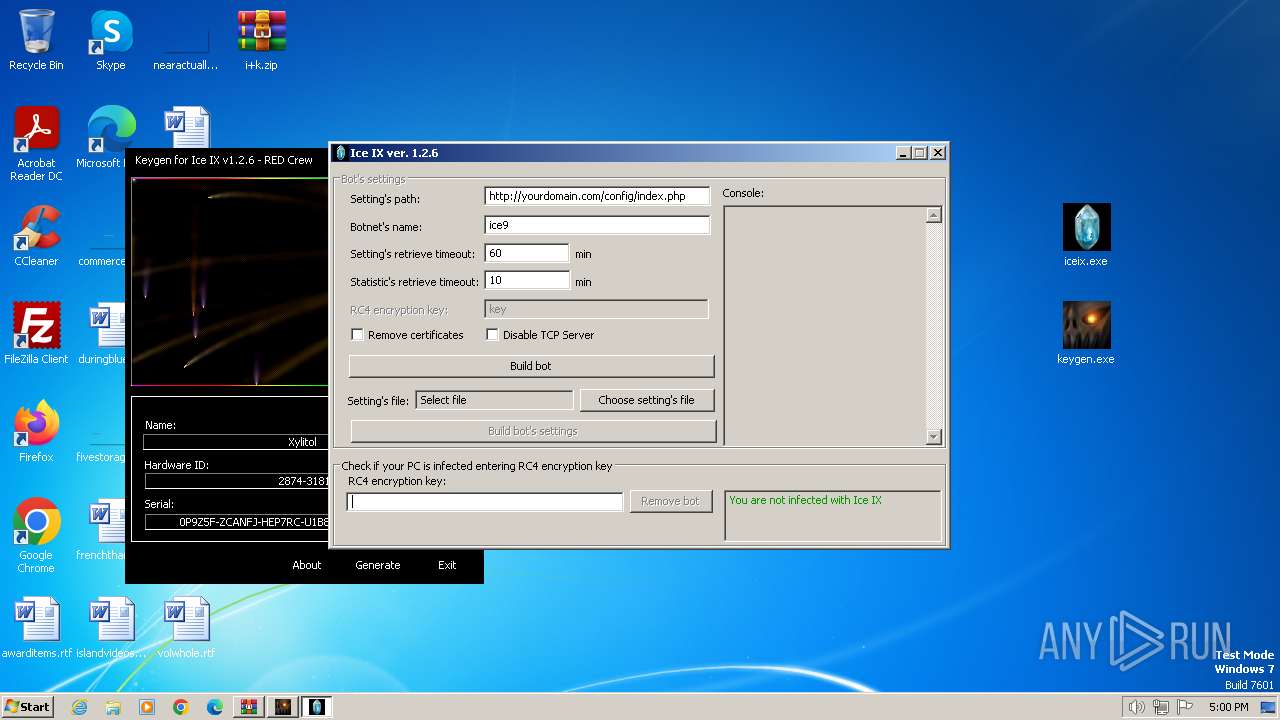The width and height of the screenshot is (1280, 720).
Task: Minimize the Ice IX window
Action: click(903, 153)
